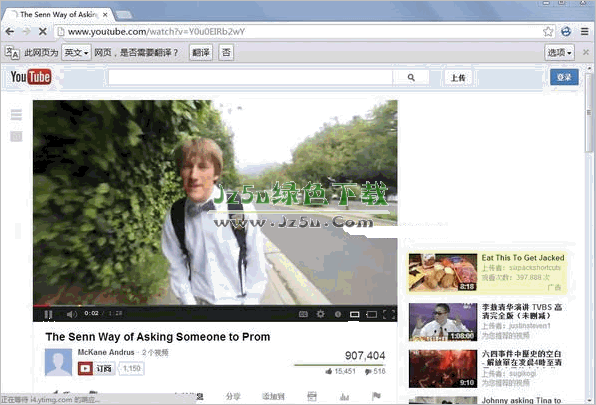Click the IE tab extension icon
The width and height of the screenshot is (596, 405).
[x=566, y=32]
